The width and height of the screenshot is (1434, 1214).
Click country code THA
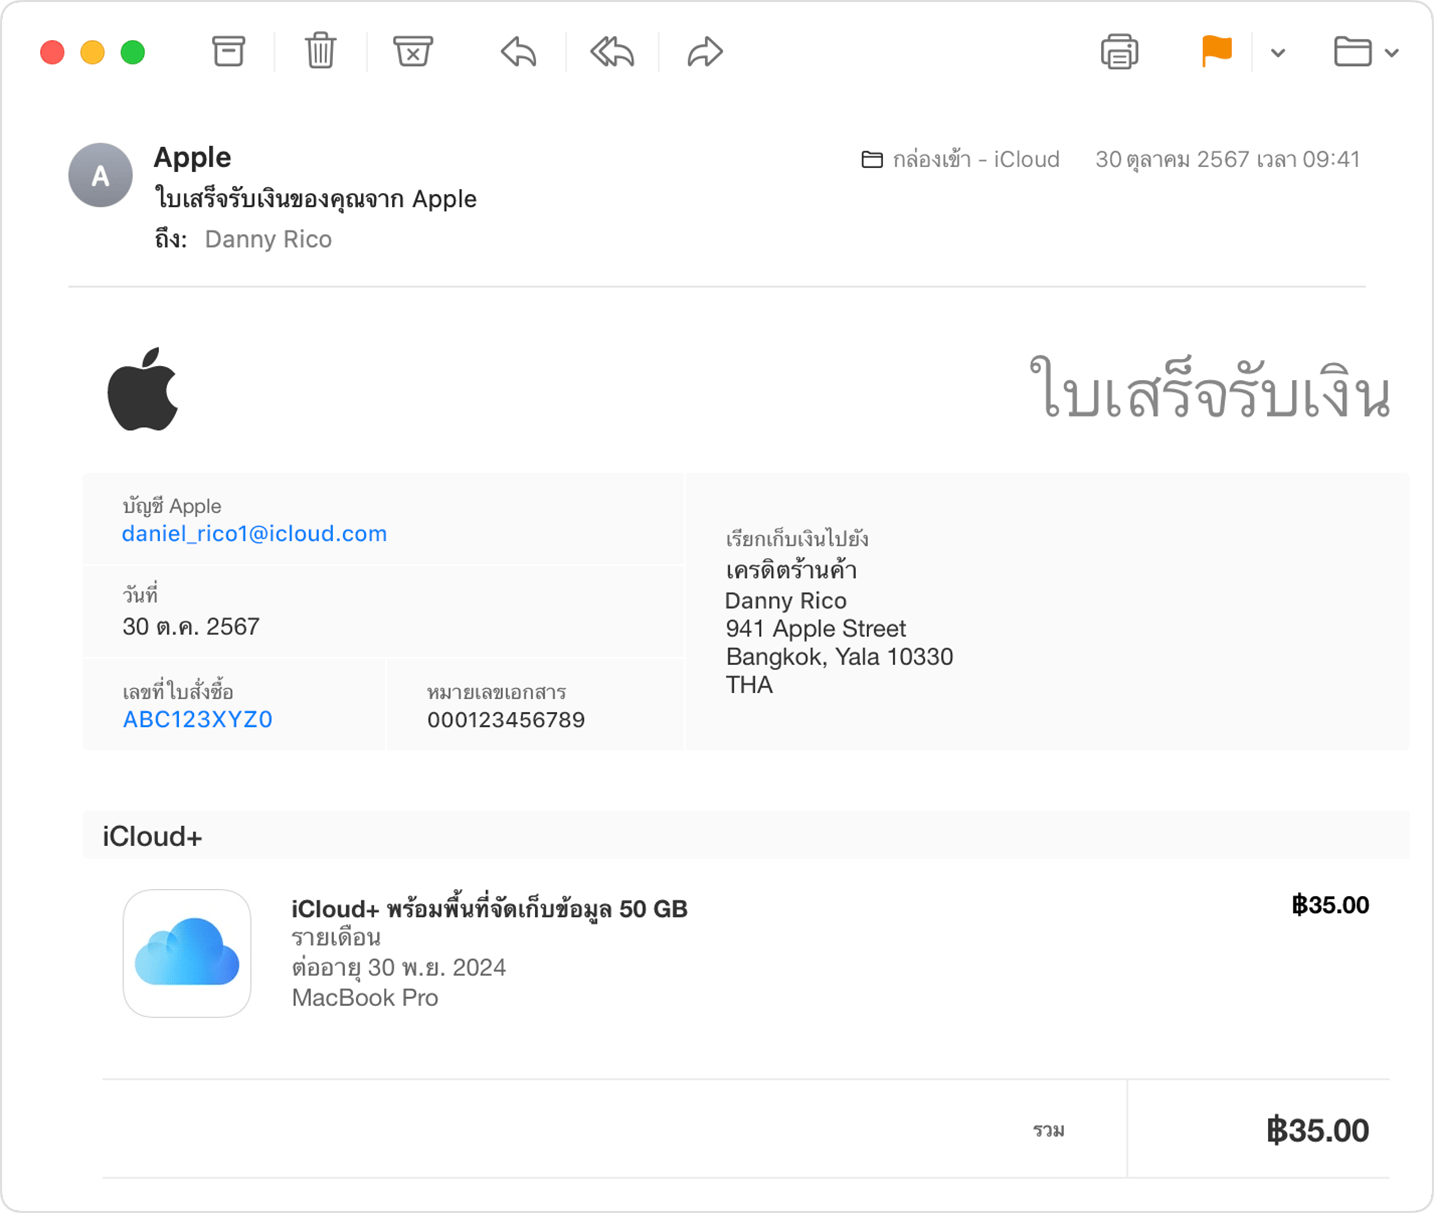tap(750, 685)
